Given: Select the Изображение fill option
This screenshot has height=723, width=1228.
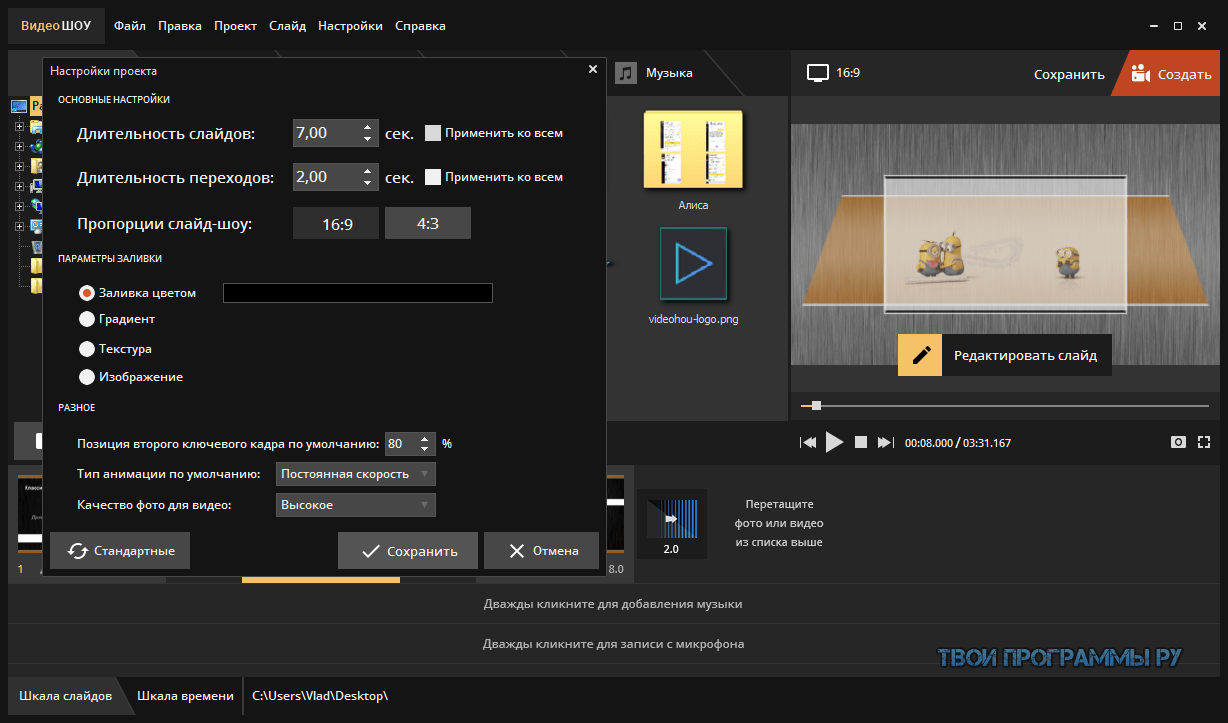Looking at the screenshot, I should pyautogui.click(x=87, y=377).
